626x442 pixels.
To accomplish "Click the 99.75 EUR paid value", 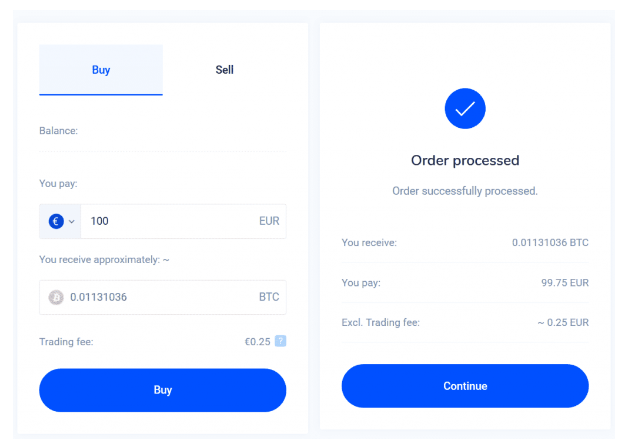I will (x=565, y=283).
